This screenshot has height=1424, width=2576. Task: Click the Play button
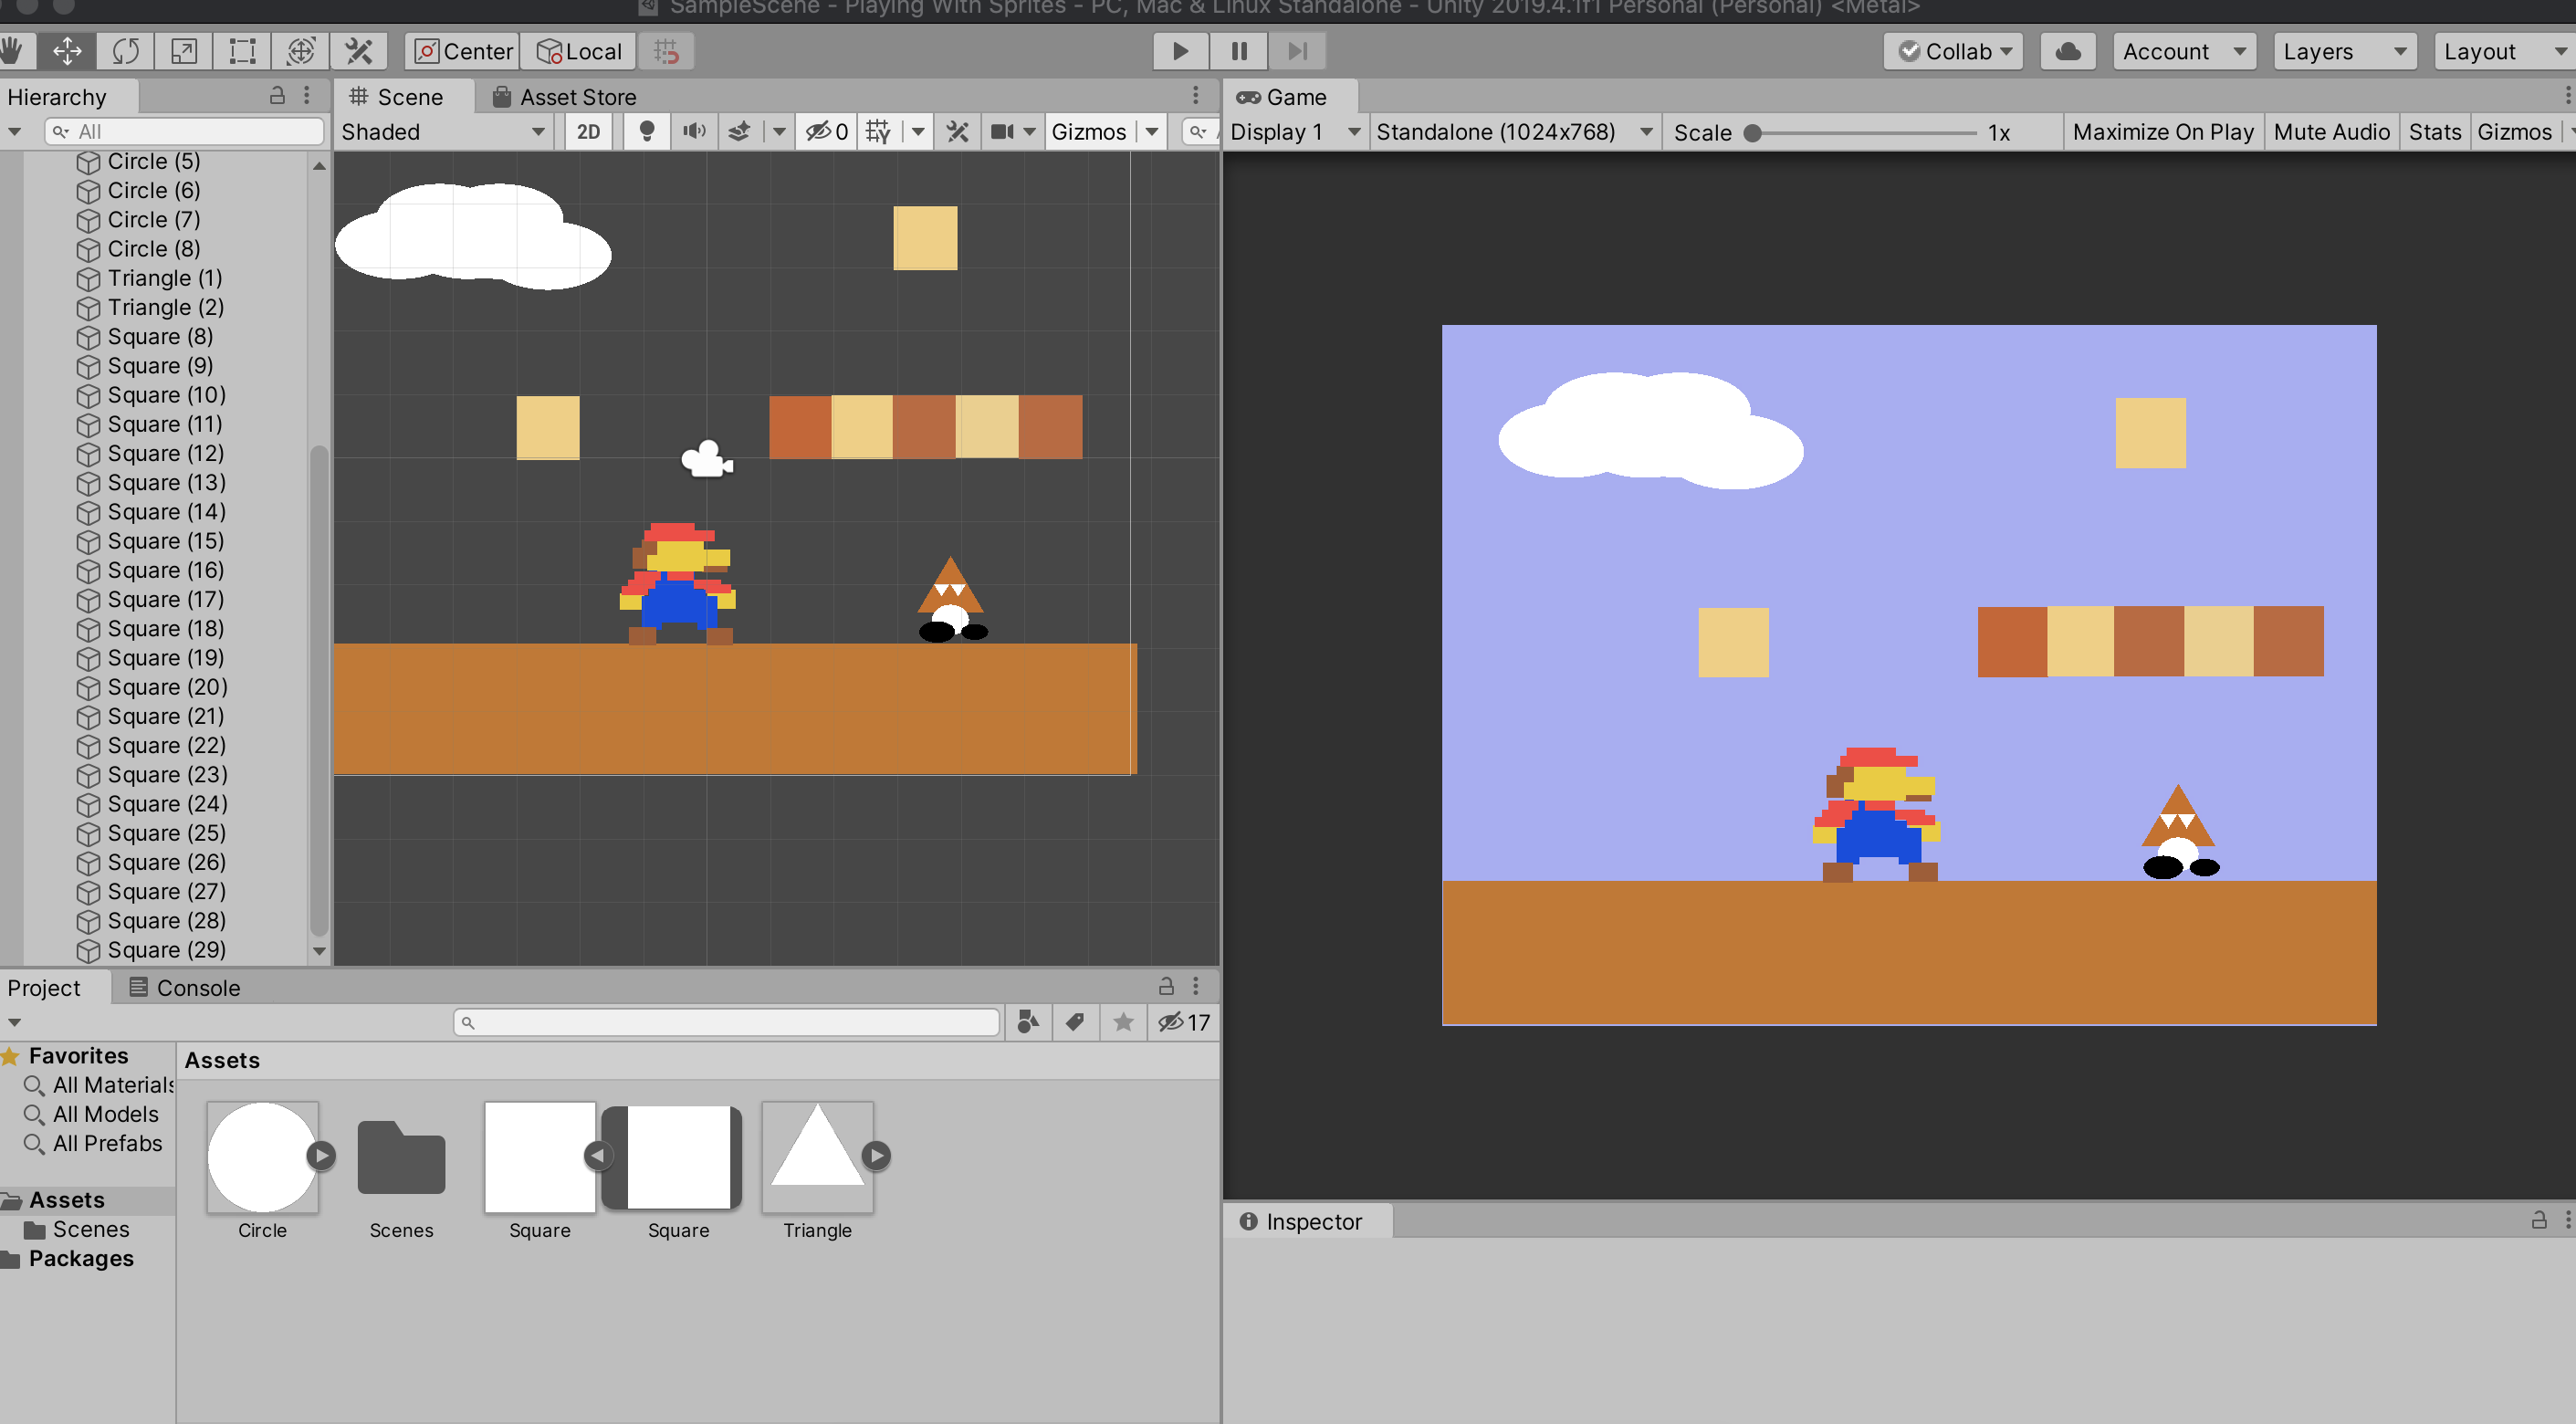coord(1180,51)
